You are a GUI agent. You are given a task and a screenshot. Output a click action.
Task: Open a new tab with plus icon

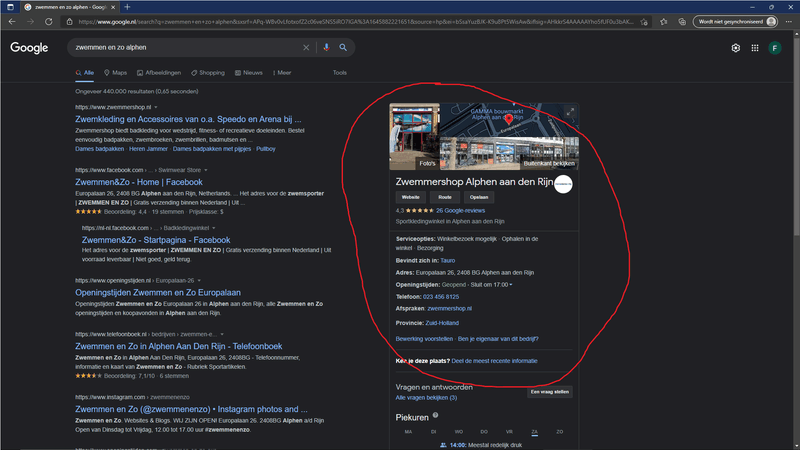(x=127, y=7)
